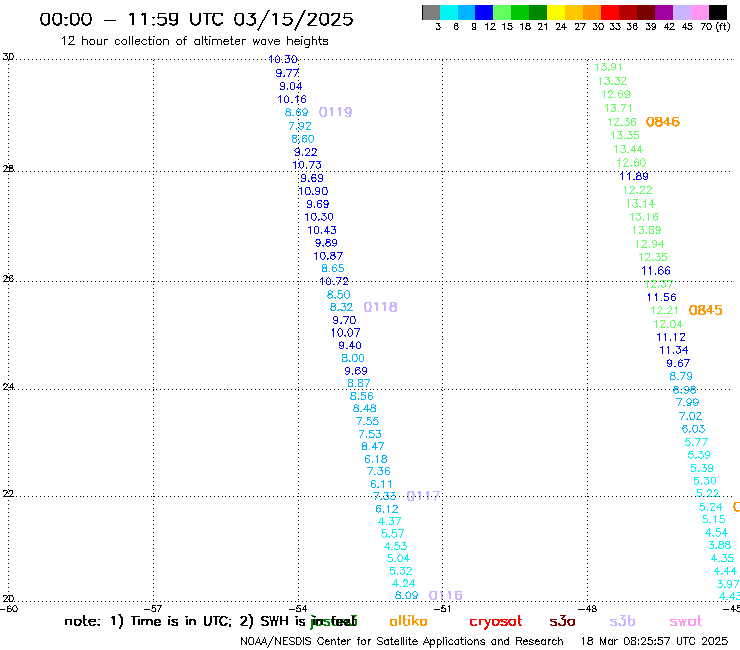Click the purple '0117' pass time label
Image resolution: width=740 pixels, height=650 pixels.
(x=423, y=496)
